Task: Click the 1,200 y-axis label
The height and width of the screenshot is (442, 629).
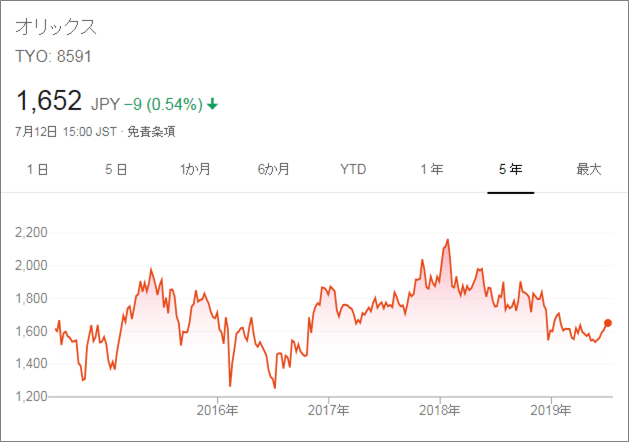Action: coord(31,397)
